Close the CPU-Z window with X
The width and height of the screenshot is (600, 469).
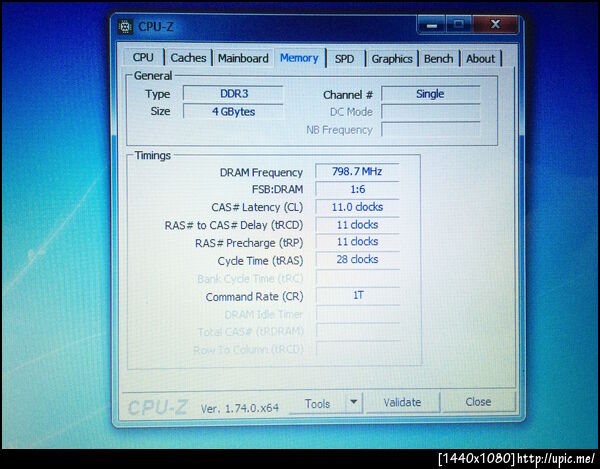coord(496,24)
